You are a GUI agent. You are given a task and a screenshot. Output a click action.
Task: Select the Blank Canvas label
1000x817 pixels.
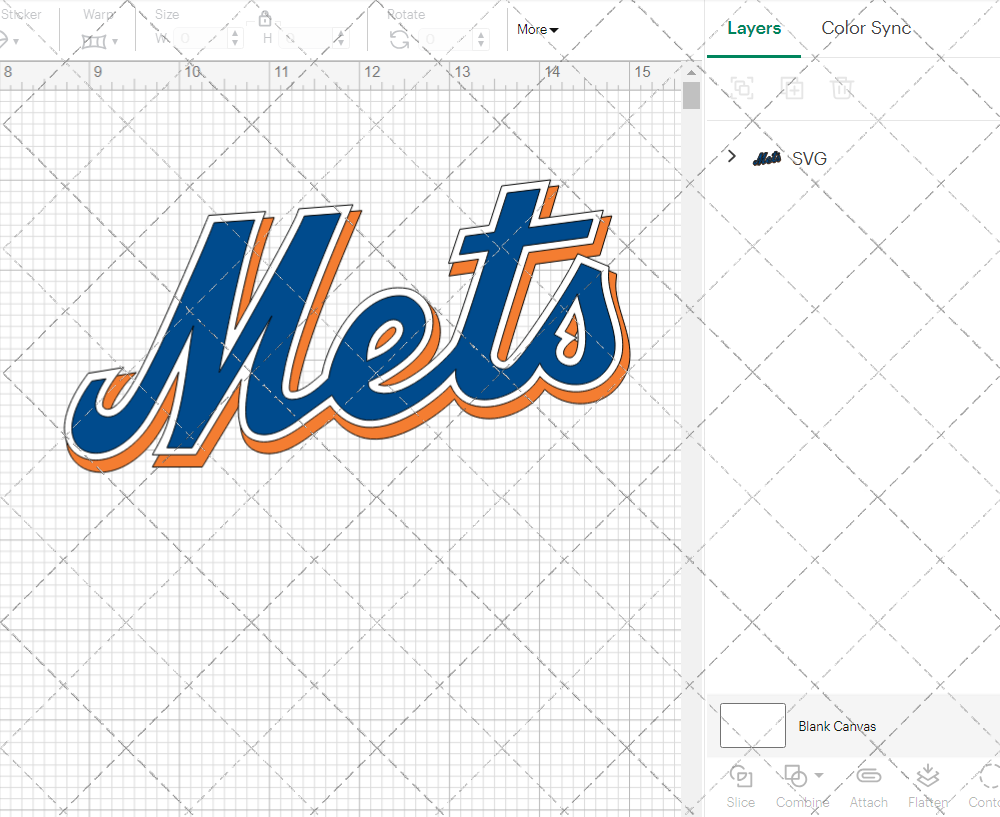pos(837,726)
